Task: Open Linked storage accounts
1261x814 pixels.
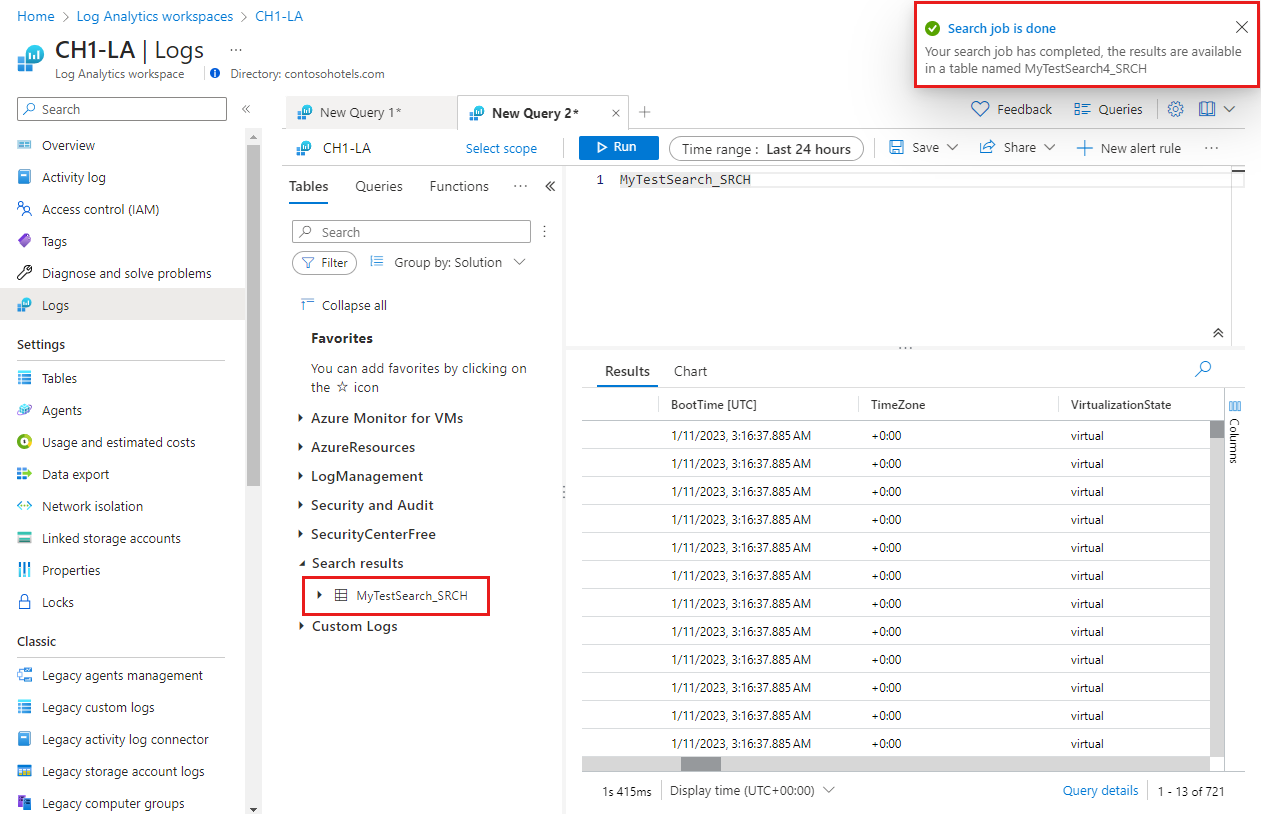Action: [111, 538]
